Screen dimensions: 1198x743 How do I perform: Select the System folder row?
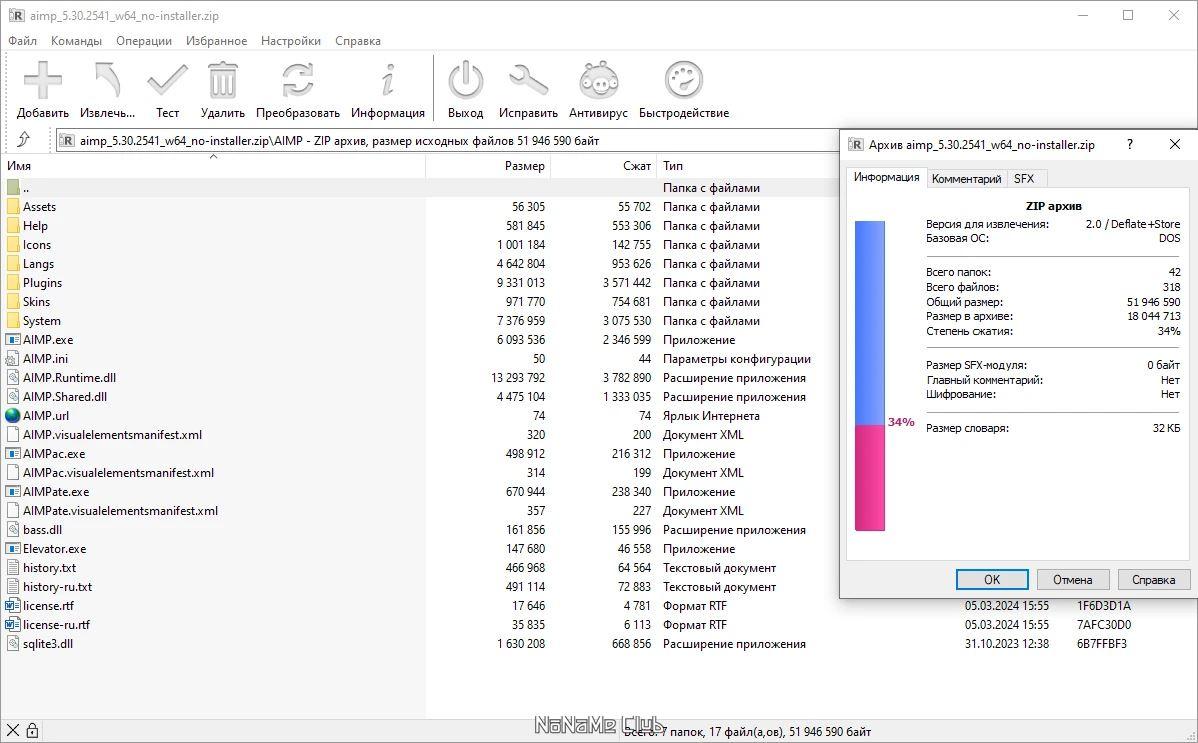tap(420, 321)
